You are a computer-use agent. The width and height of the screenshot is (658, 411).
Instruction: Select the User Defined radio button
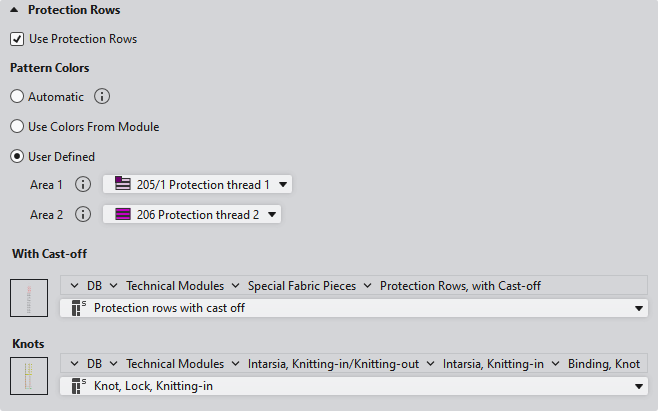pyautogui.click(x=17, y=156)
